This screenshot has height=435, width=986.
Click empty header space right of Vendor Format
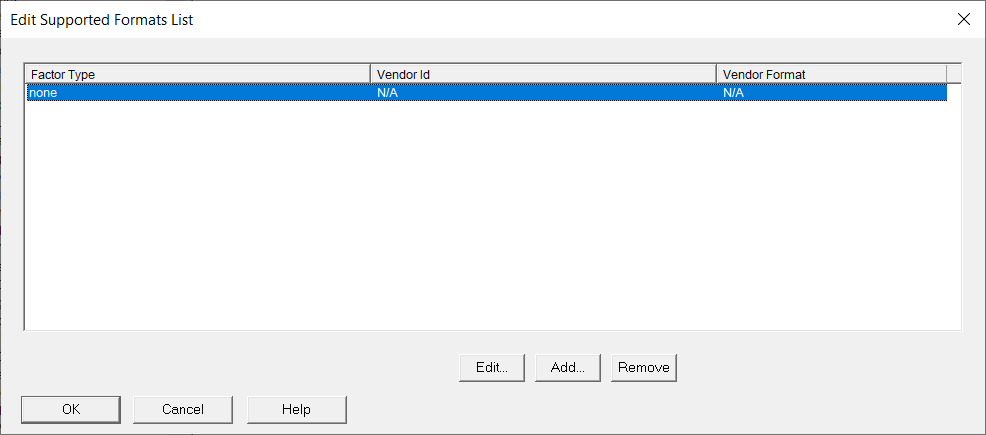click(x=954, y=74)
